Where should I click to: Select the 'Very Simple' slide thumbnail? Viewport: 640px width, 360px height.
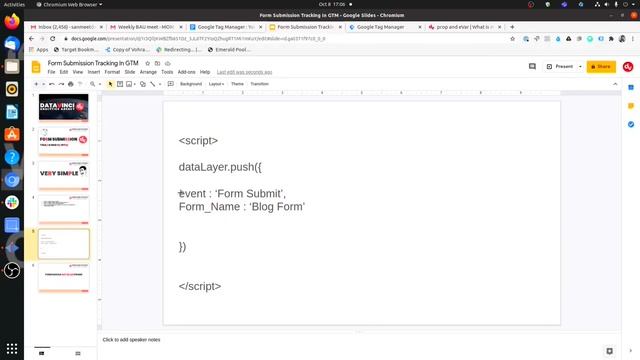[x=64, y=176]
